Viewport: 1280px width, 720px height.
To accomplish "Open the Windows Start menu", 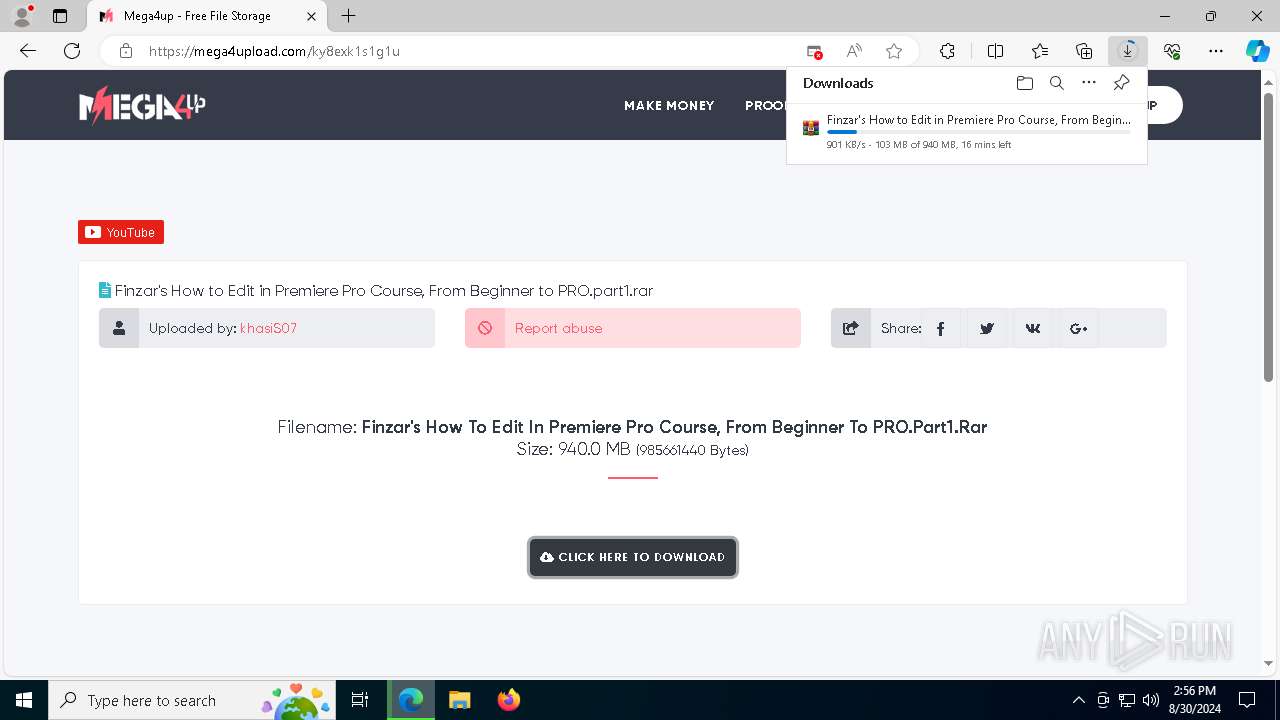I will pos(24,700).
